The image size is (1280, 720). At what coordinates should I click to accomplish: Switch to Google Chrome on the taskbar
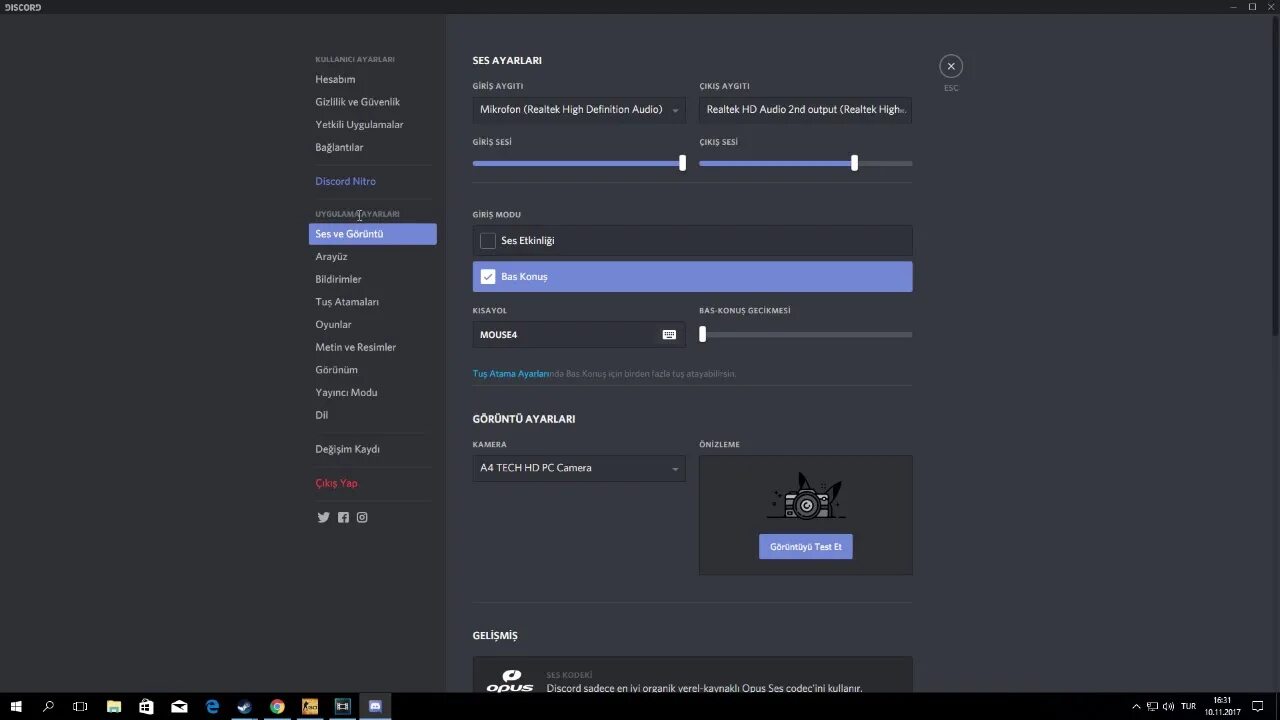277,706
